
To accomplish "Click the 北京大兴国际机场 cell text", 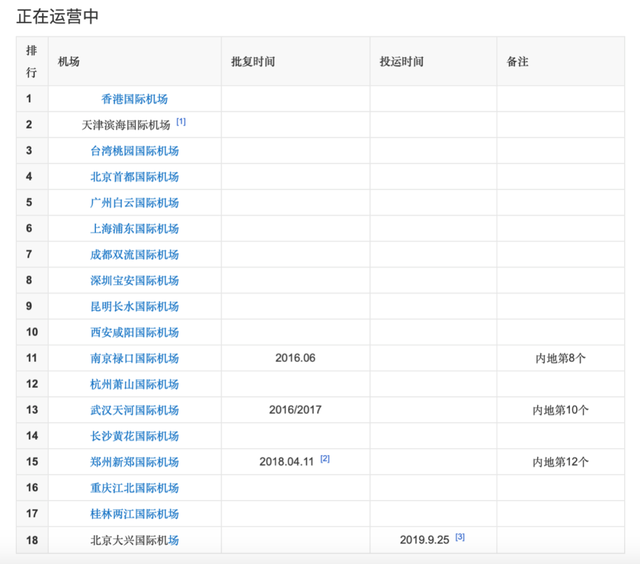I will tap(134, 540).
